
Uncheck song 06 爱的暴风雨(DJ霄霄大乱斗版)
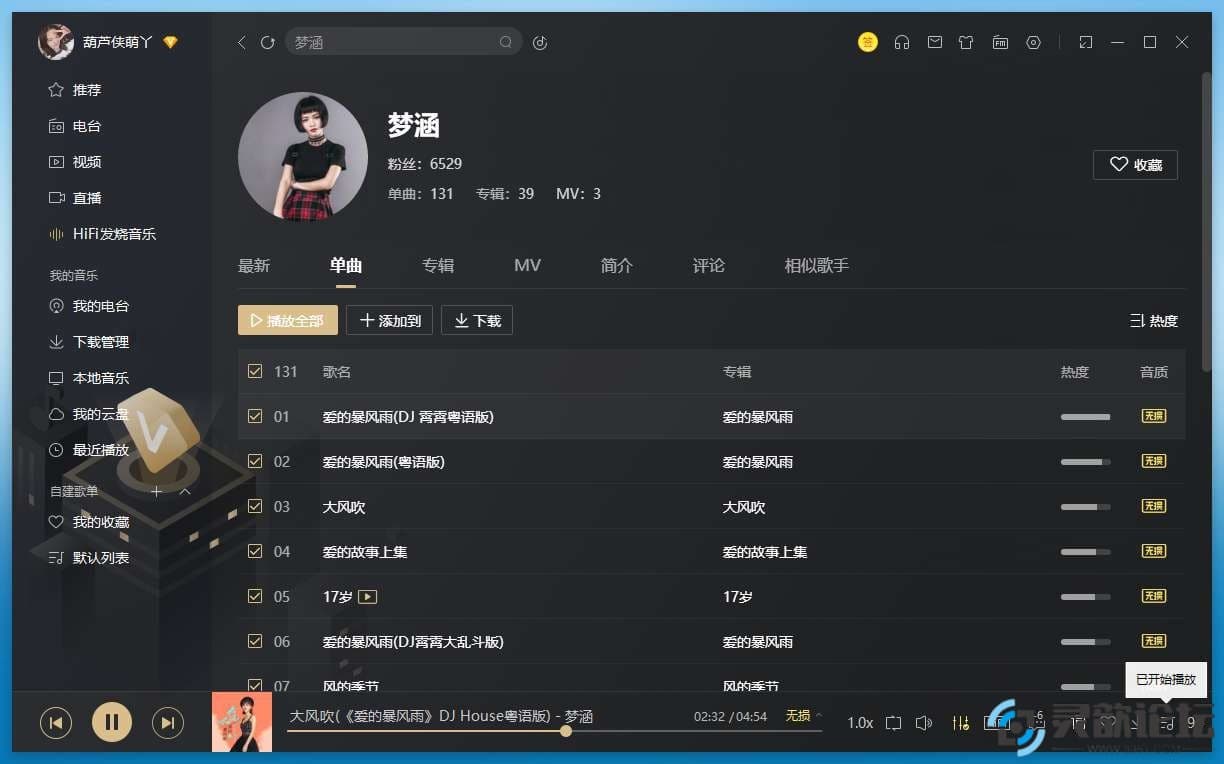coord(255,641)
